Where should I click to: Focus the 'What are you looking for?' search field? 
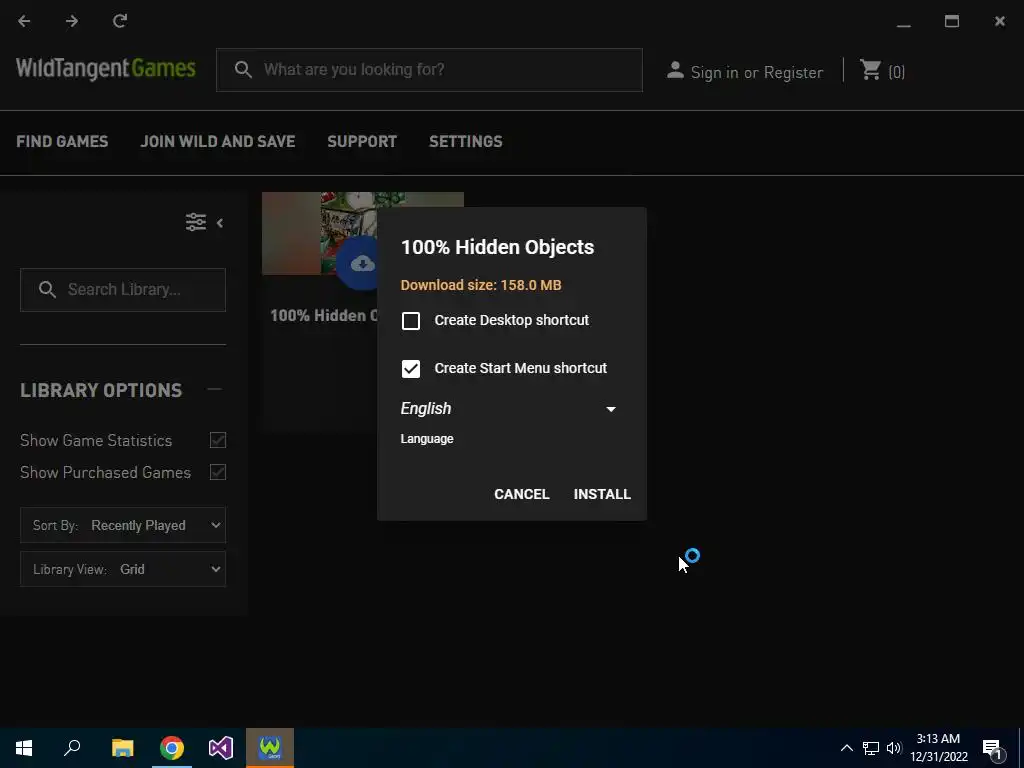coord(429,70)
